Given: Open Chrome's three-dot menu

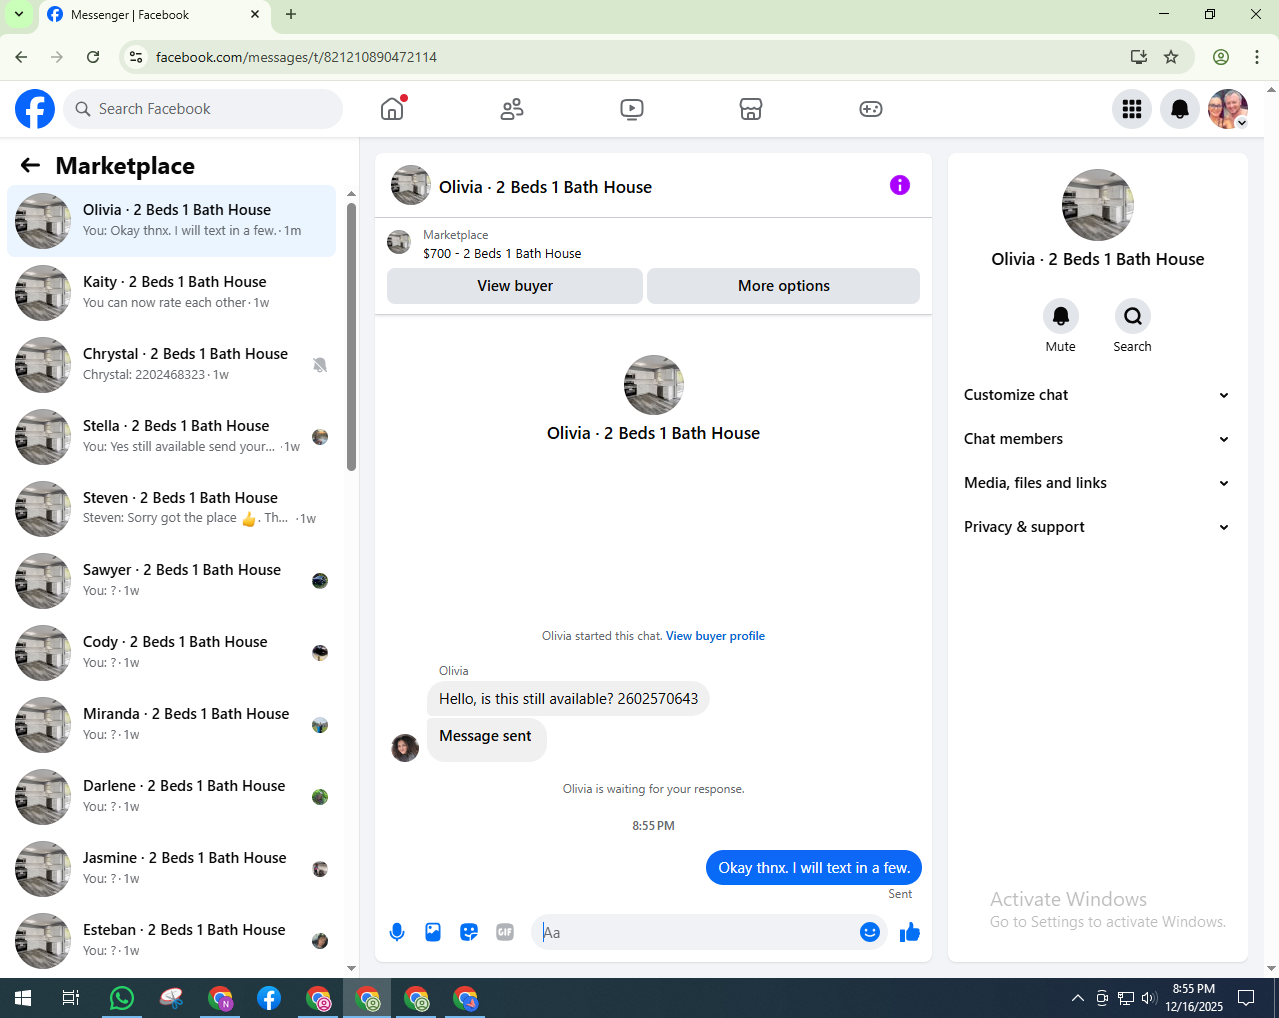Looking at the screenshot, I should point(1257,57).
